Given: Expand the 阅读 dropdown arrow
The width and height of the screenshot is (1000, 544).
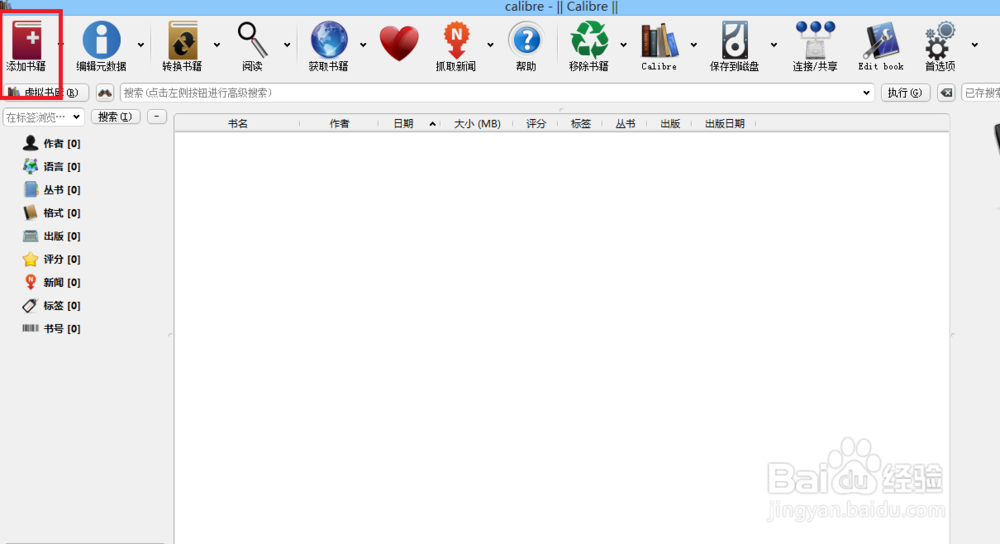Looking at the screenshot, I should pyautogui.click(x=287, y=45).
